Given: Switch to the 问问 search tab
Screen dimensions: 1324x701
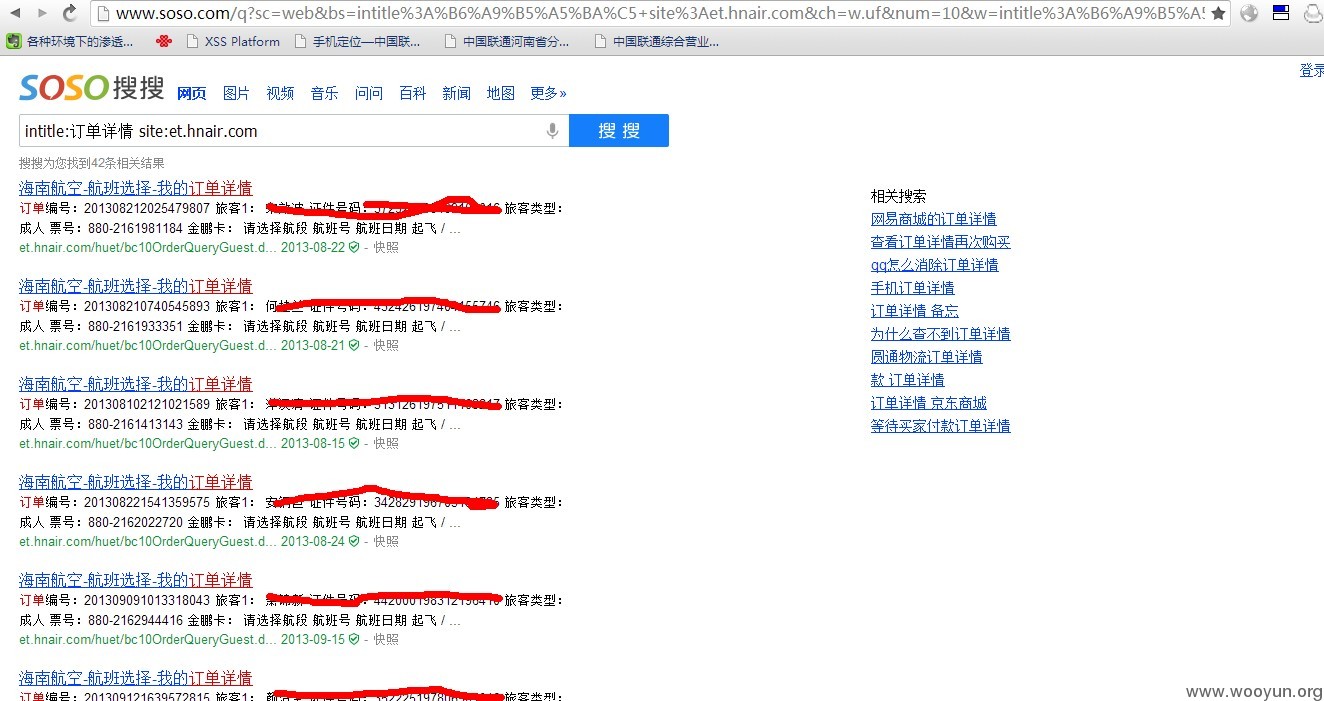Looking at the screenshot, I should (369, 93).
